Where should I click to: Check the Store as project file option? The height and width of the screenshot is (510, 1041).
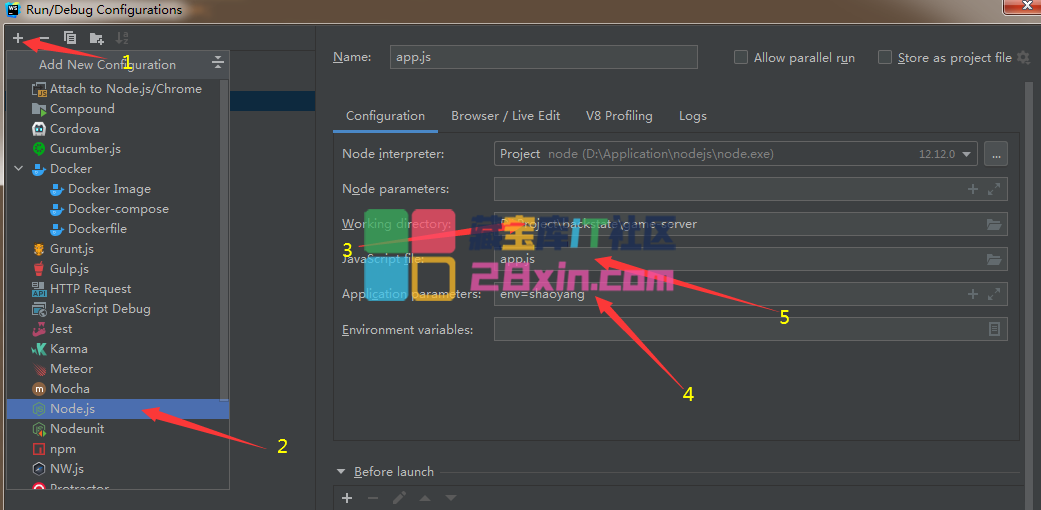coord(885,58)
